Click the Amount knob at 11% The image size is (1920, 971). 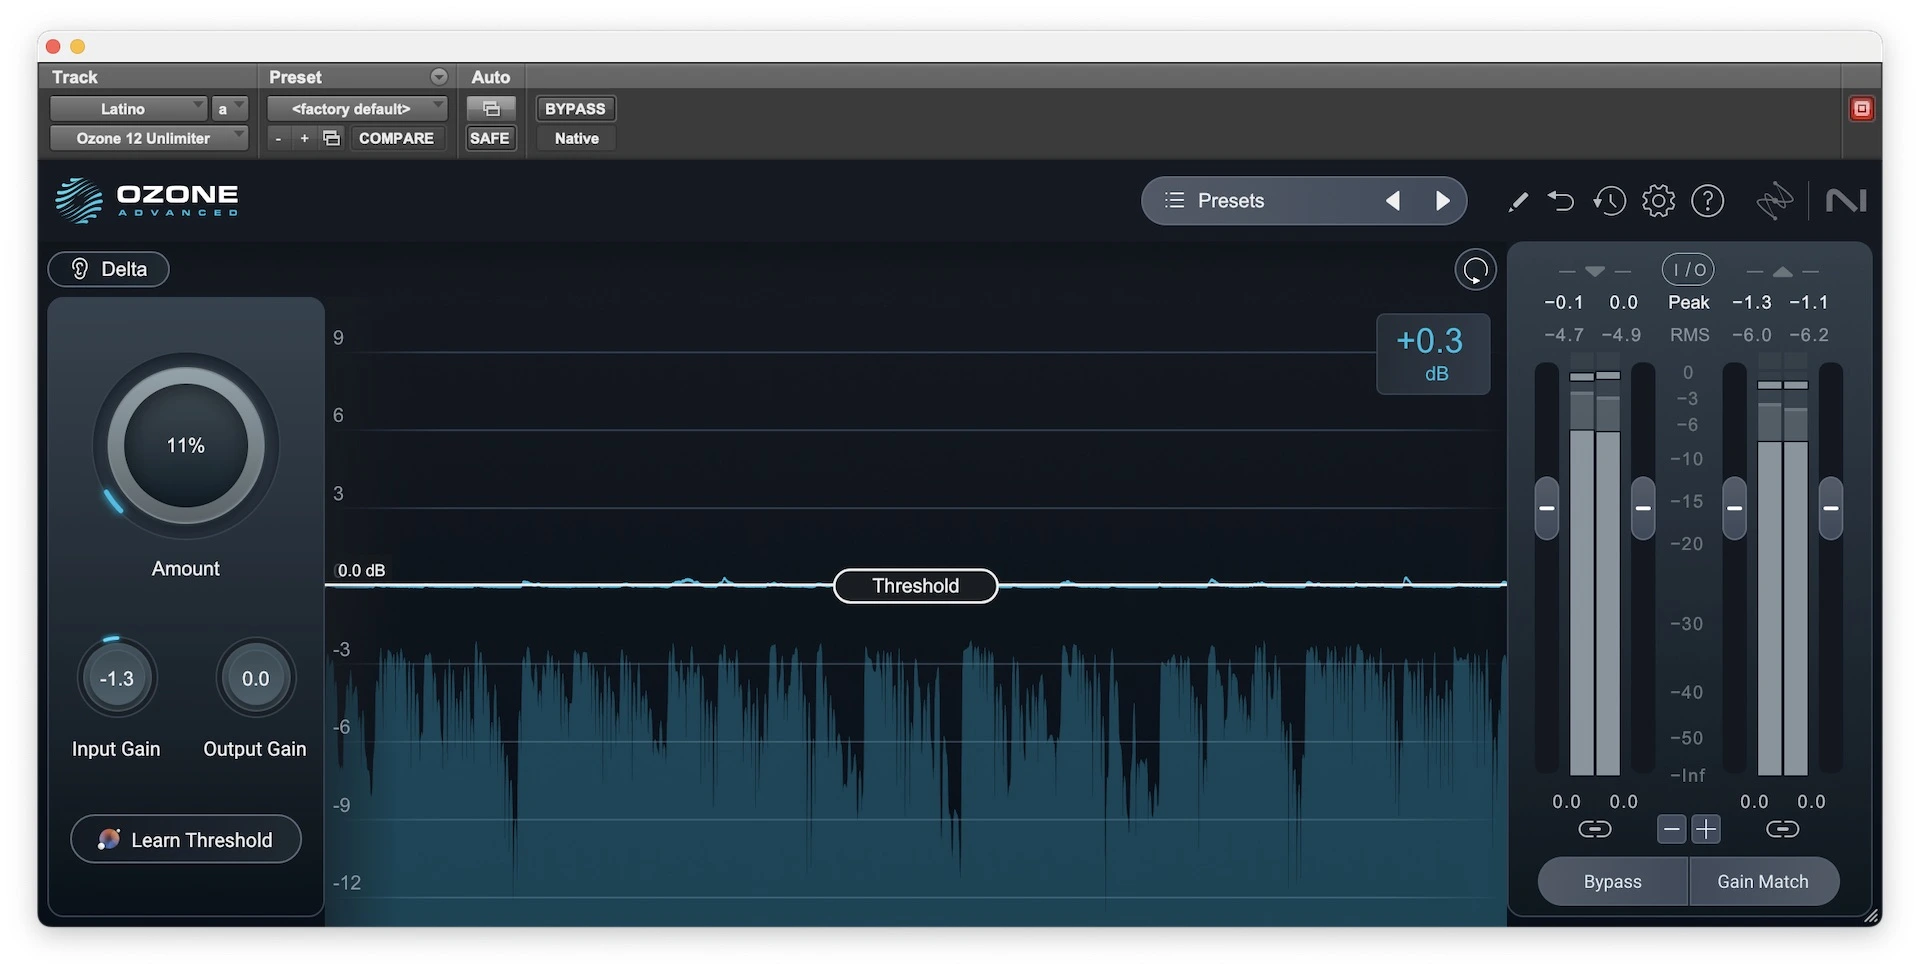186,446
